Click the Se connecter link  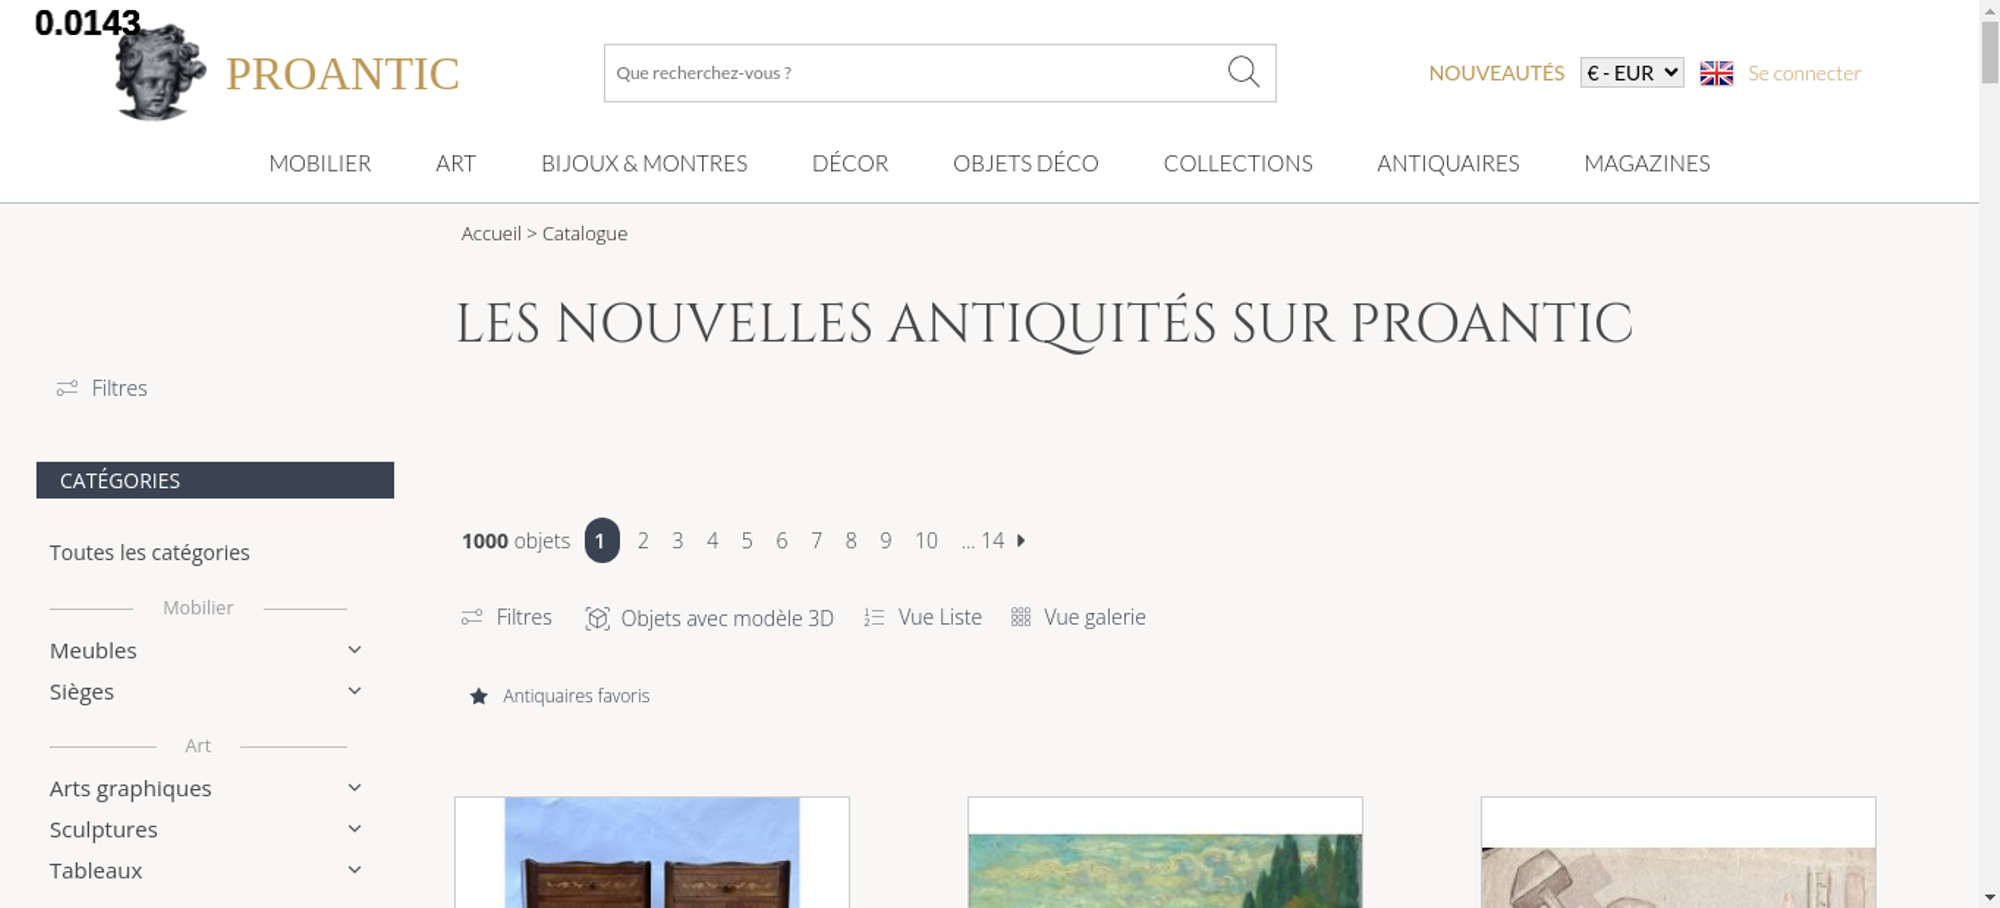(1804, 73)
